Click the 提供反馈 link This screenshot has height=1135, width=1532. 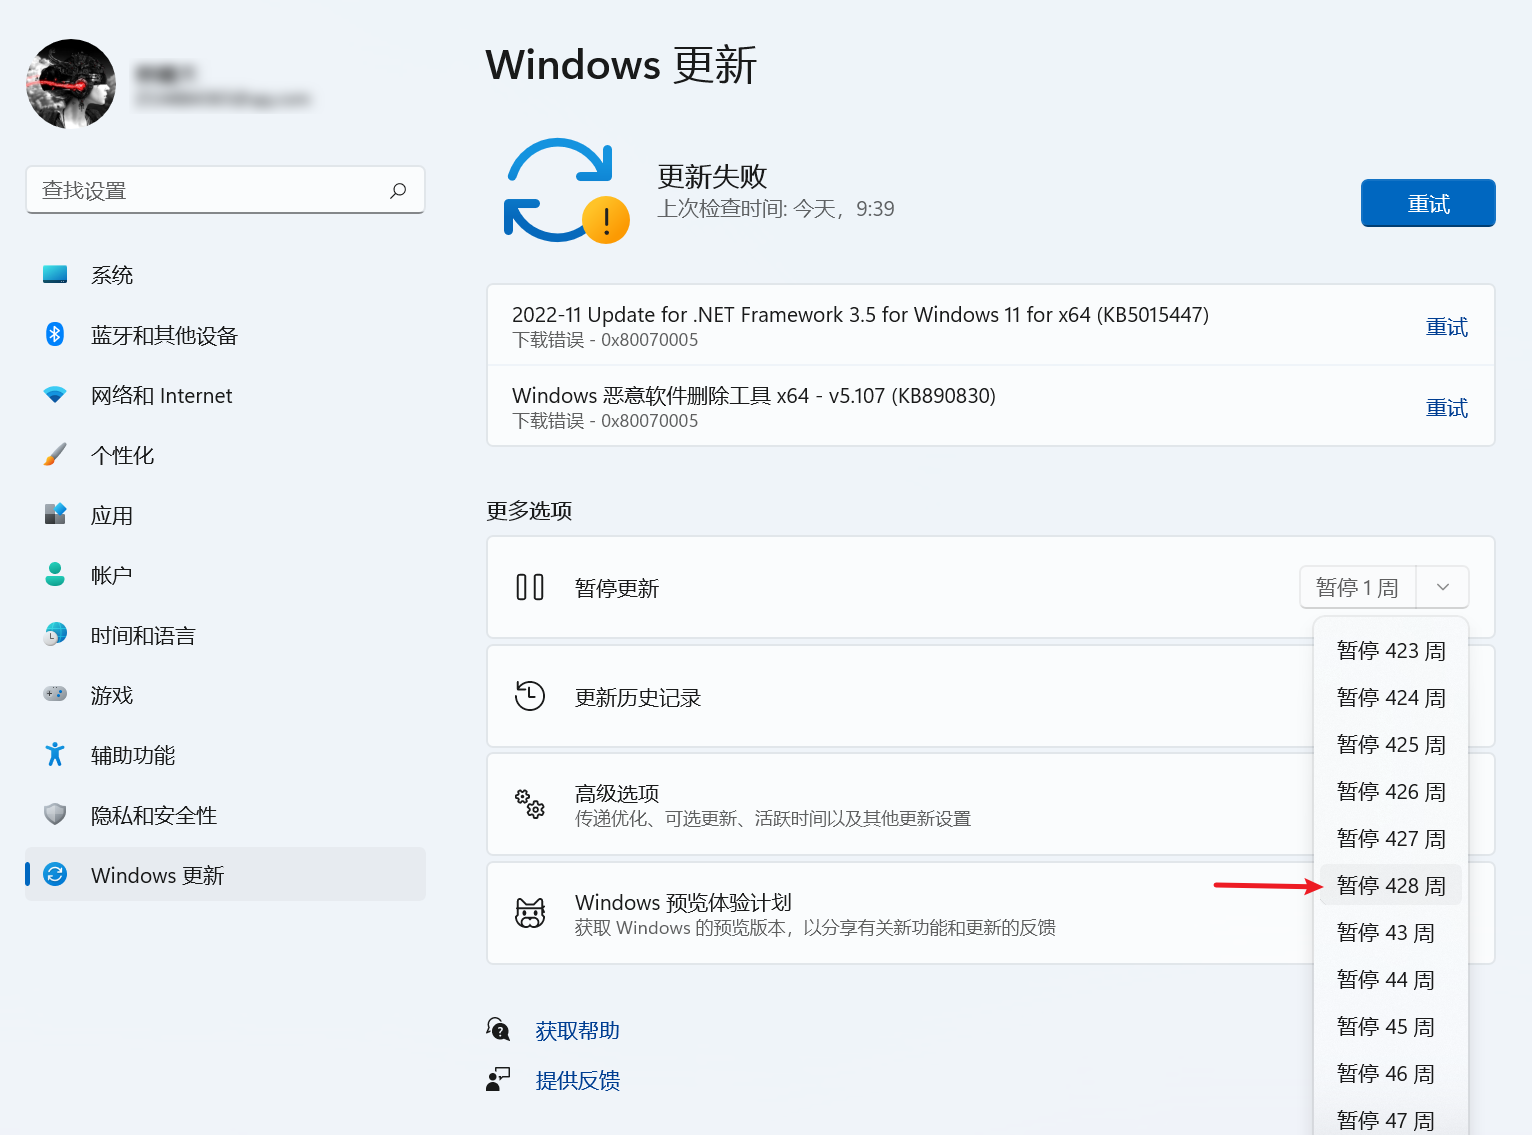pos(577,1081)
